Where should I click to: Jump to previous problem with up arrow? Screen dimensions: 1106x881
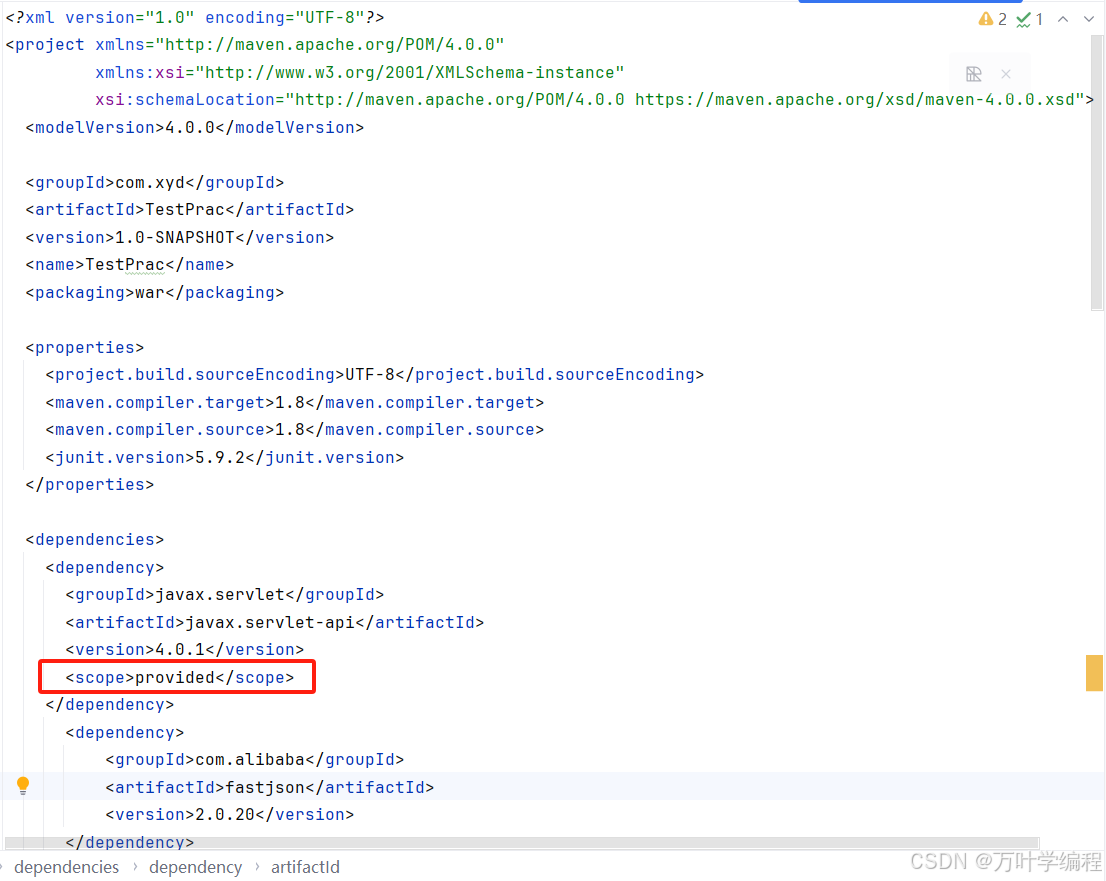pyautogui.click(x=1063, y=18)
